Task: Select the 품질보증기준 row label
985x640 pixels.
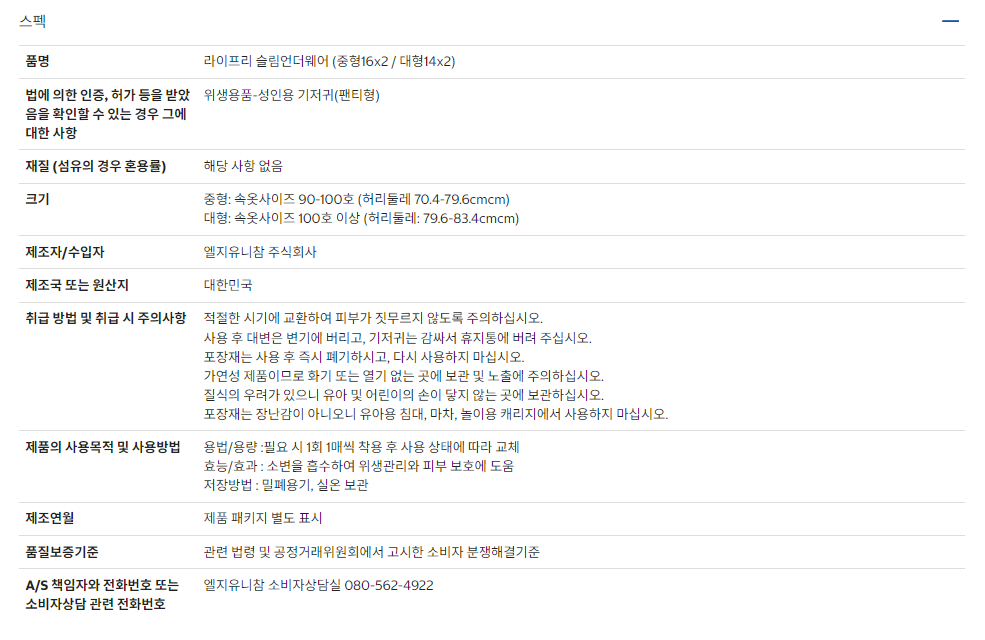Action: tap(62, 552)
